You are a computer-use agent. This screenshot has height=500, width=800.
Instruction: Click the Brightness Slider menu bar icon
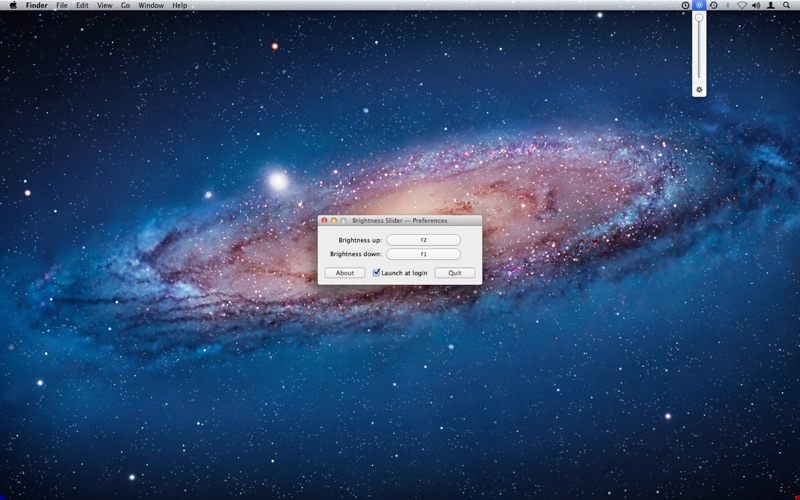(699, 5)
